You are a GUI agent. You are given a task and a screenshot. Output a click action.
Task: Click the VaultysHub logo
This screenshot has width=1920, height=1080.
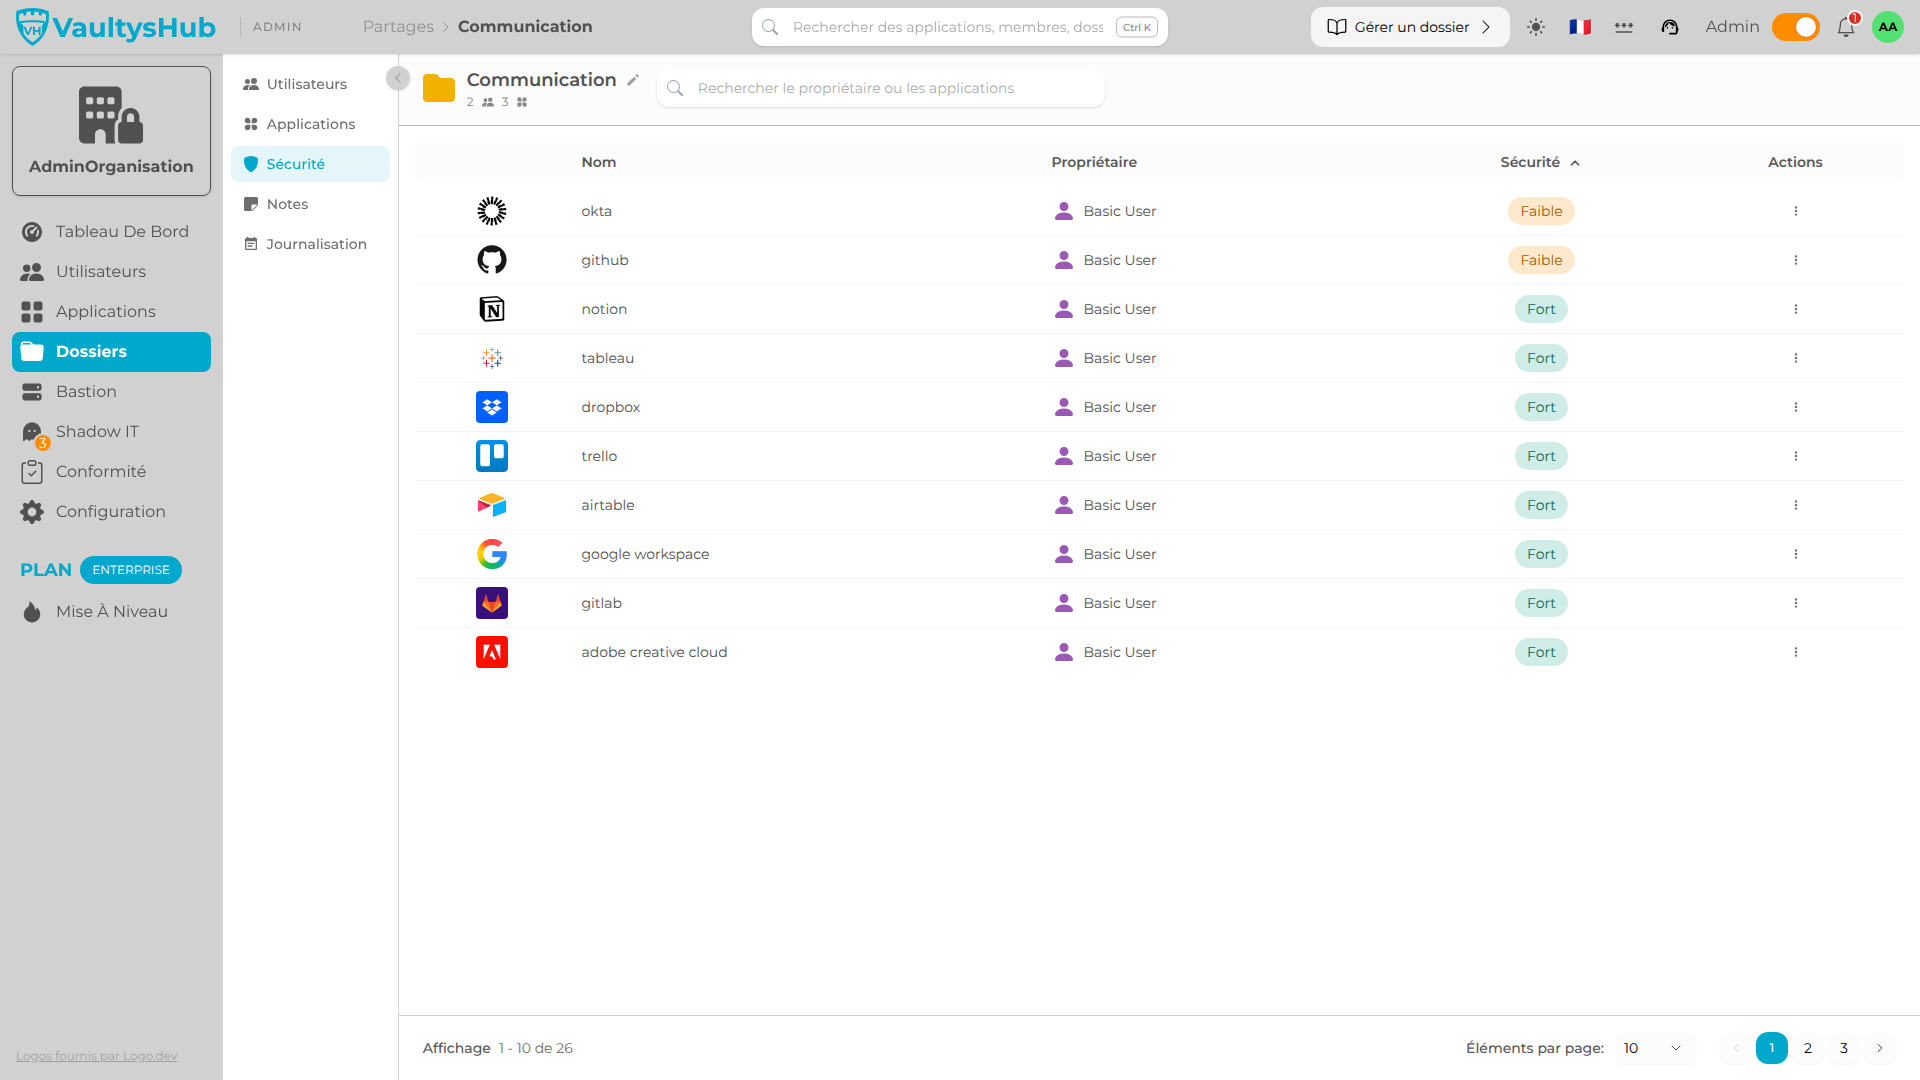point(116,27)
